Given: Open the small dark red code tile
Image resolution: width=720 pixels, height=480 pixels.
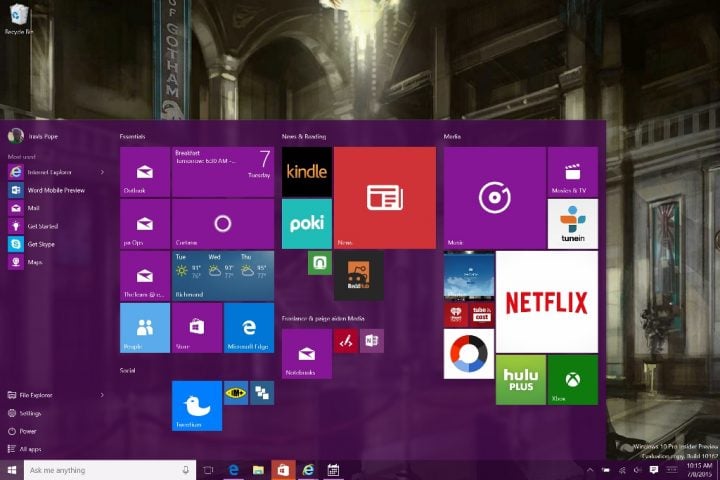Looking at the screenshot, I should pos(346,341).
